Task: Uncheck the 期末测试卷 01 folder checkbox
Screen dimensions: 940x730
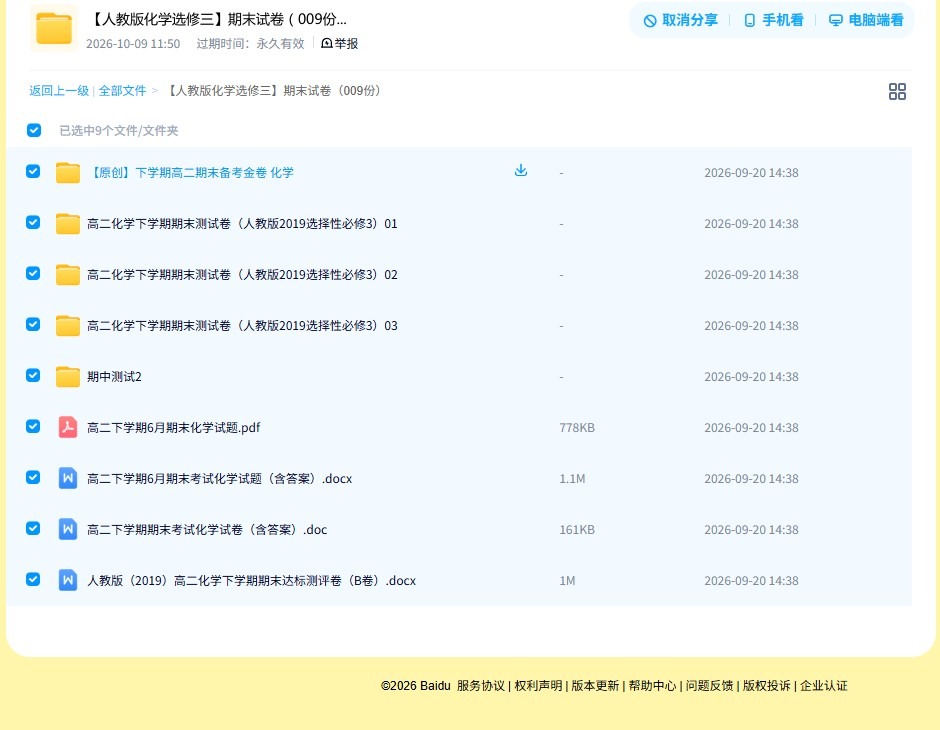Action: pyautogui.click(x=33, y=222)
